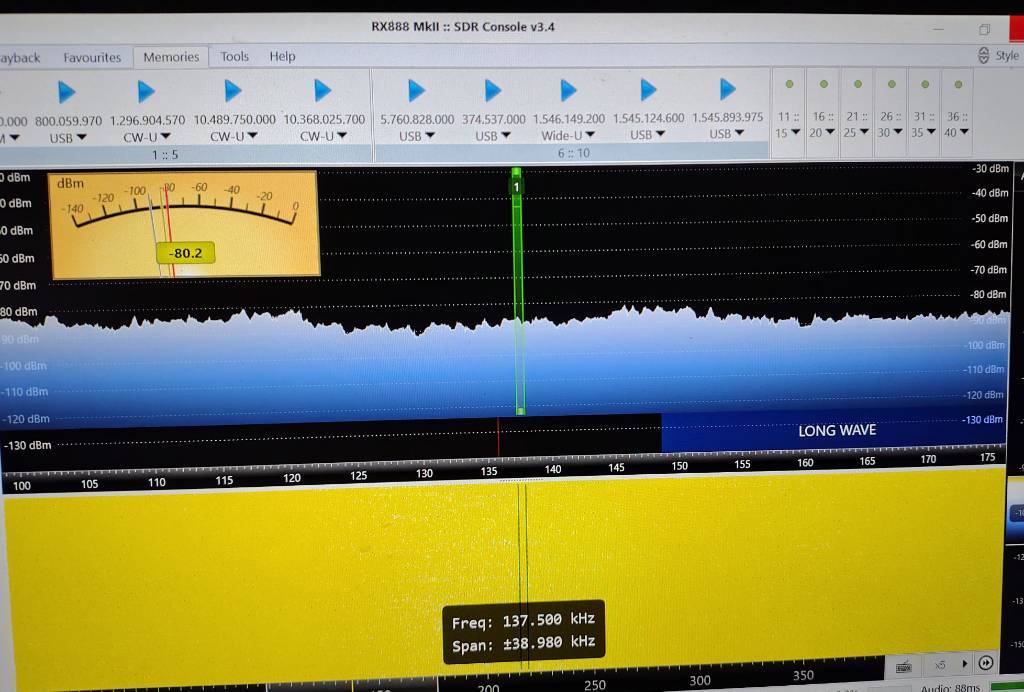The height and width of the screenshot is (692, 1024).
Task: Toggle the green dot for bank 36::40
Action: (x=957, y=84)
